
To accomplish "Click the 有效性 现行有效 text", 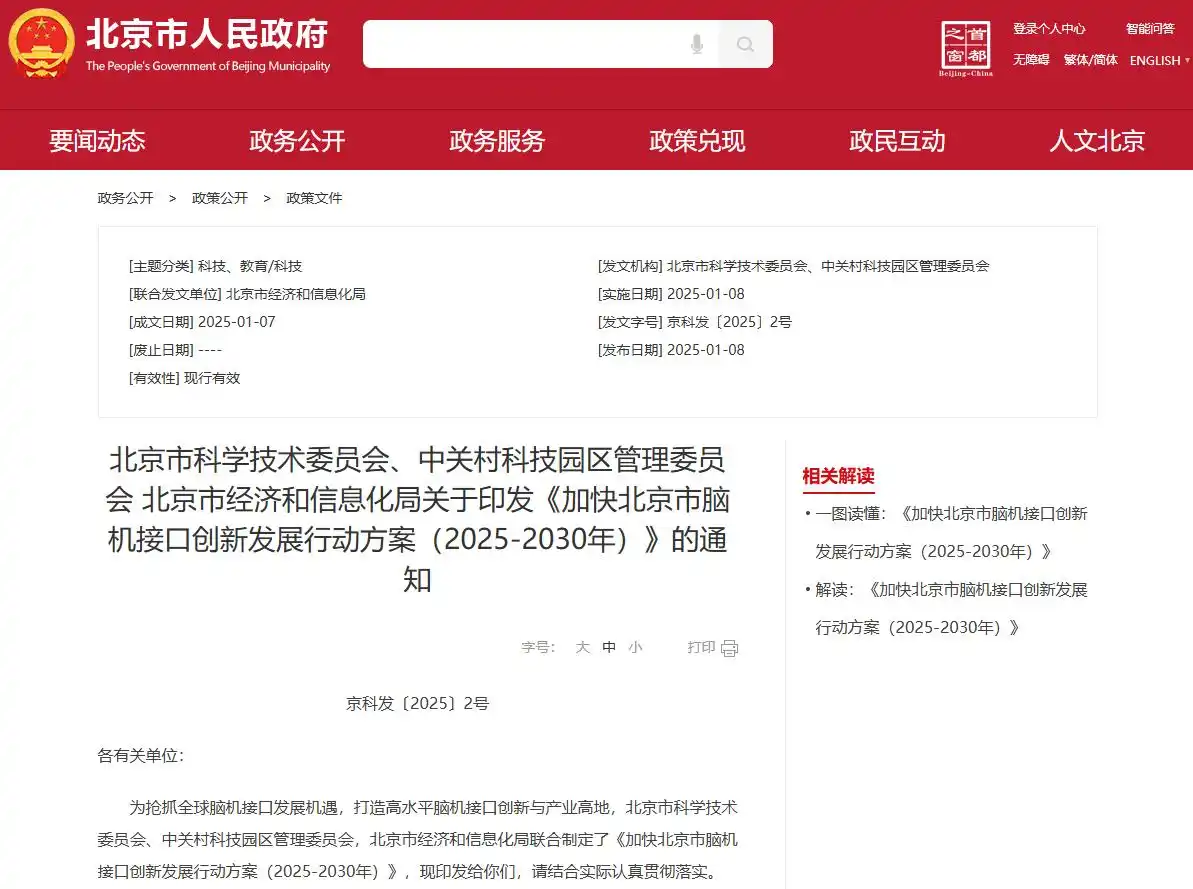I will (x=184, y=378).
